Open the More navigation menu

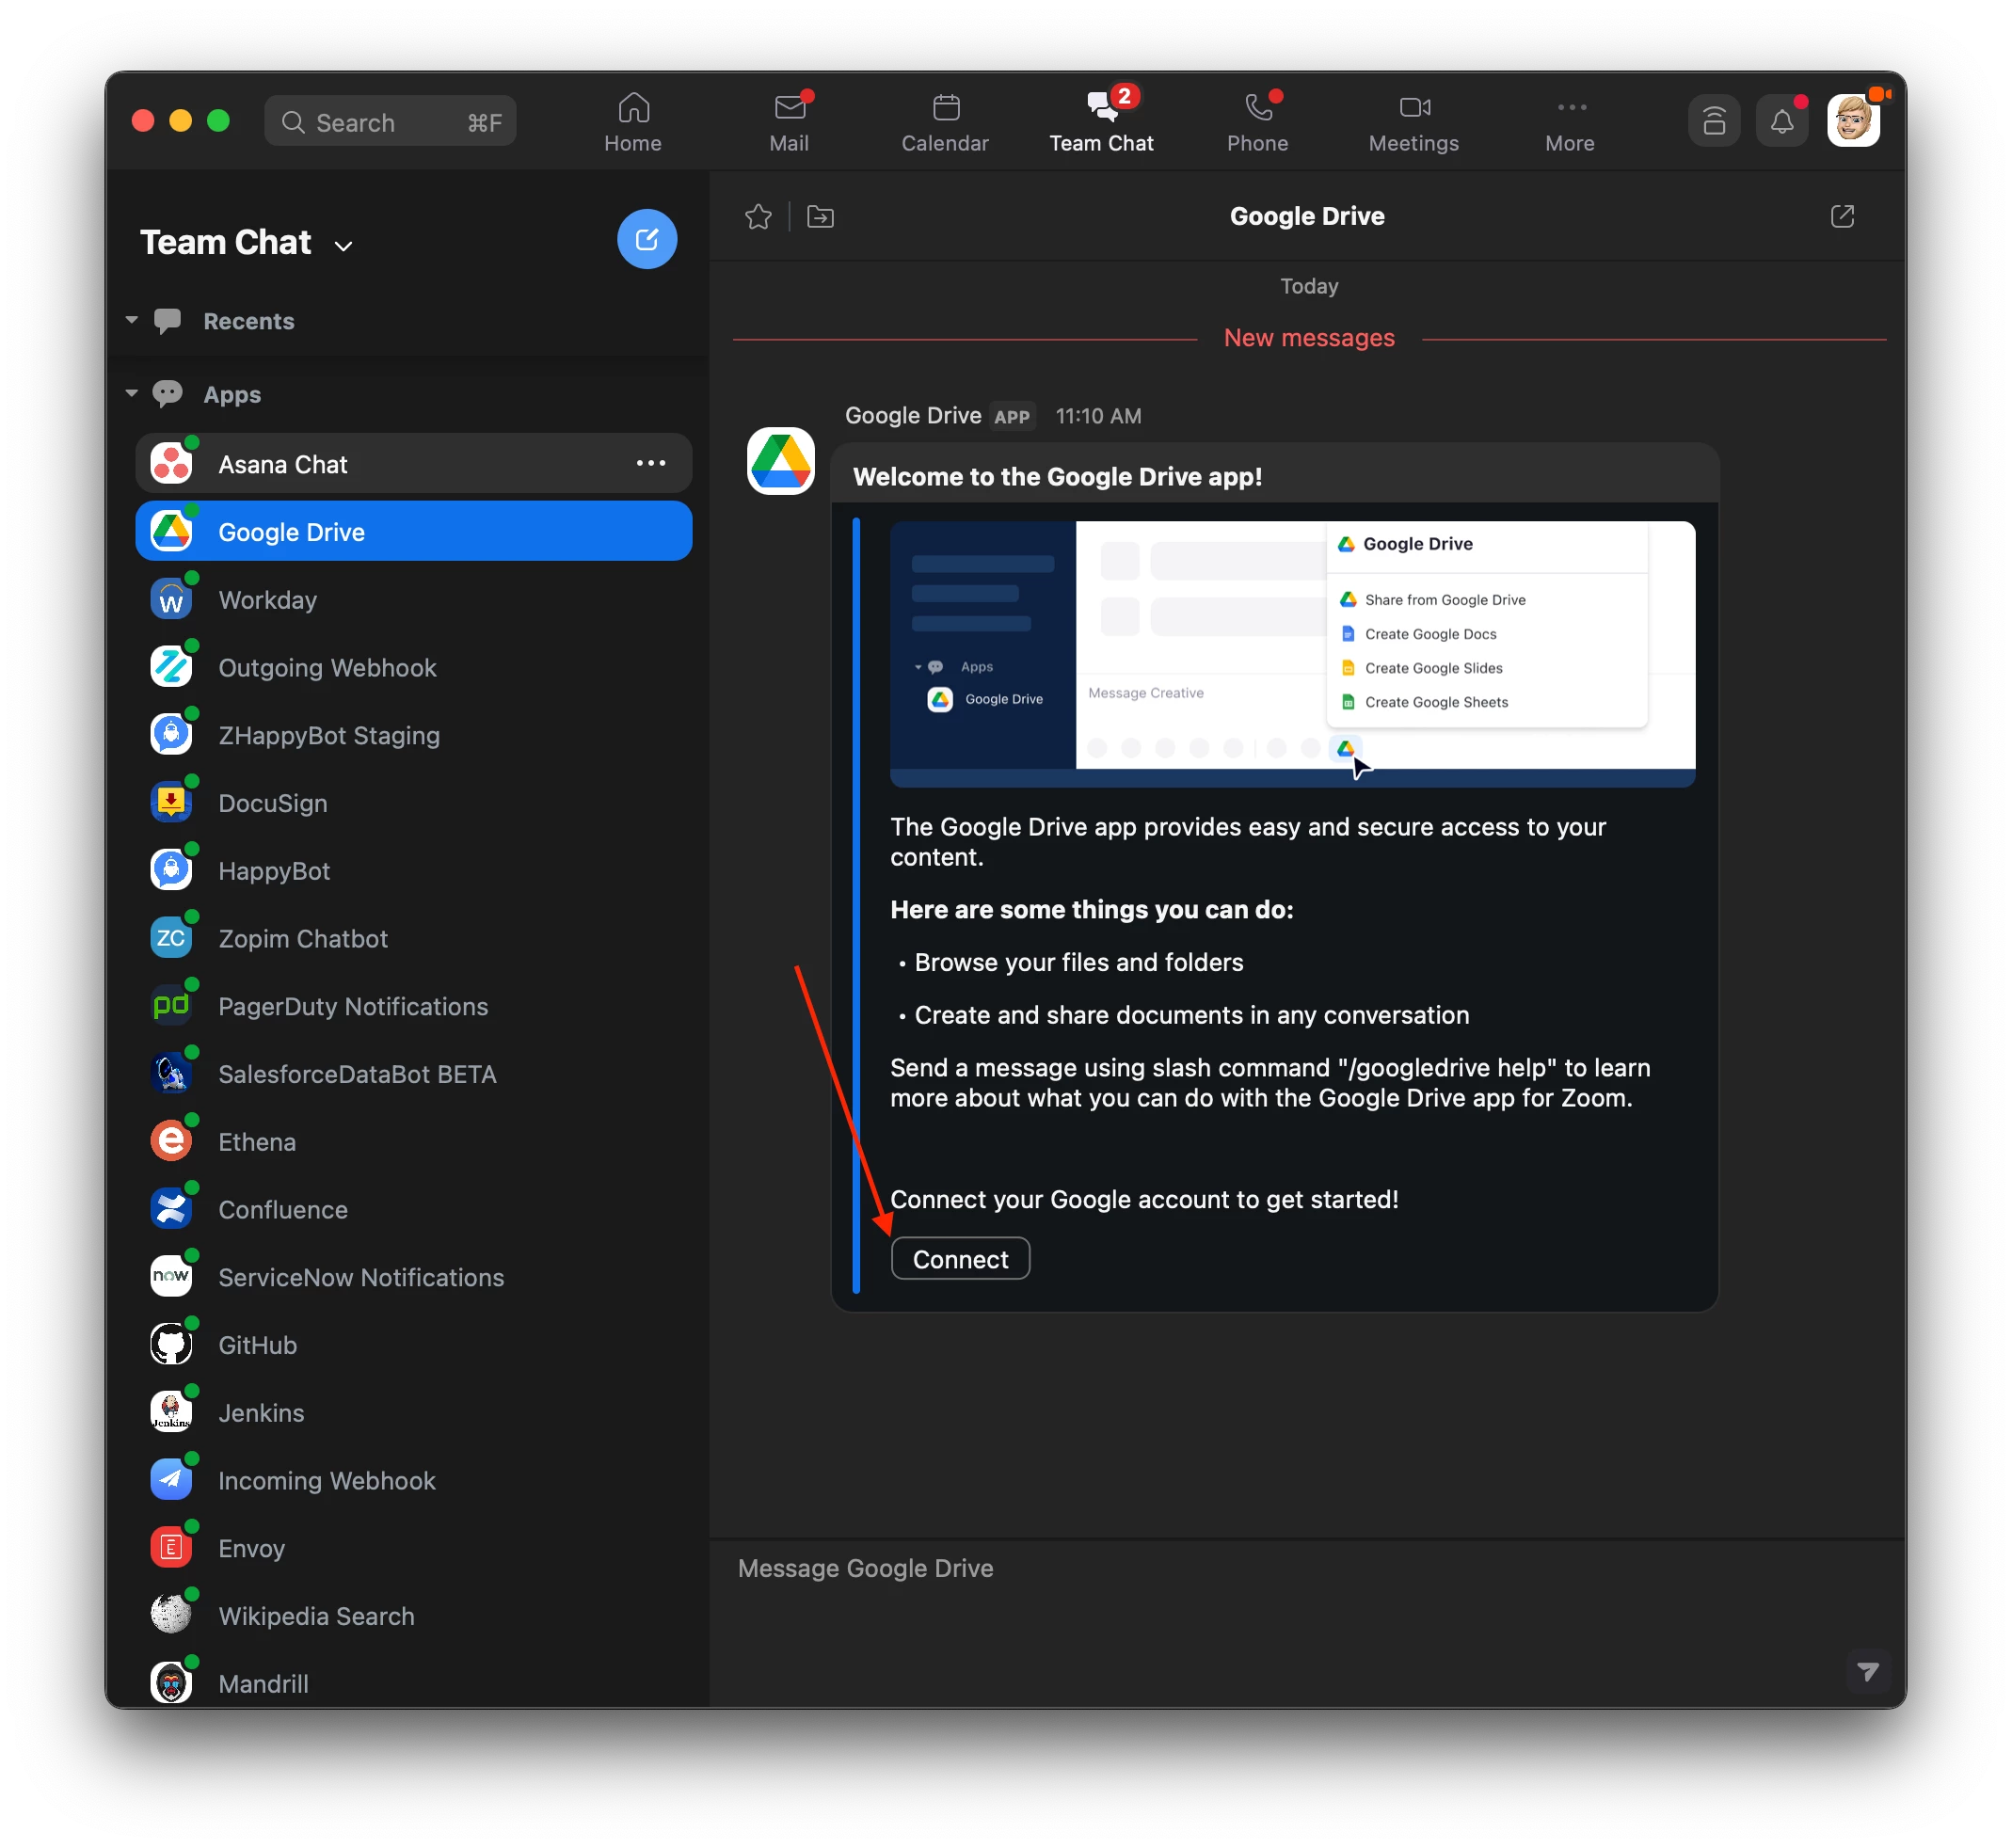[x=1569, y=122]
